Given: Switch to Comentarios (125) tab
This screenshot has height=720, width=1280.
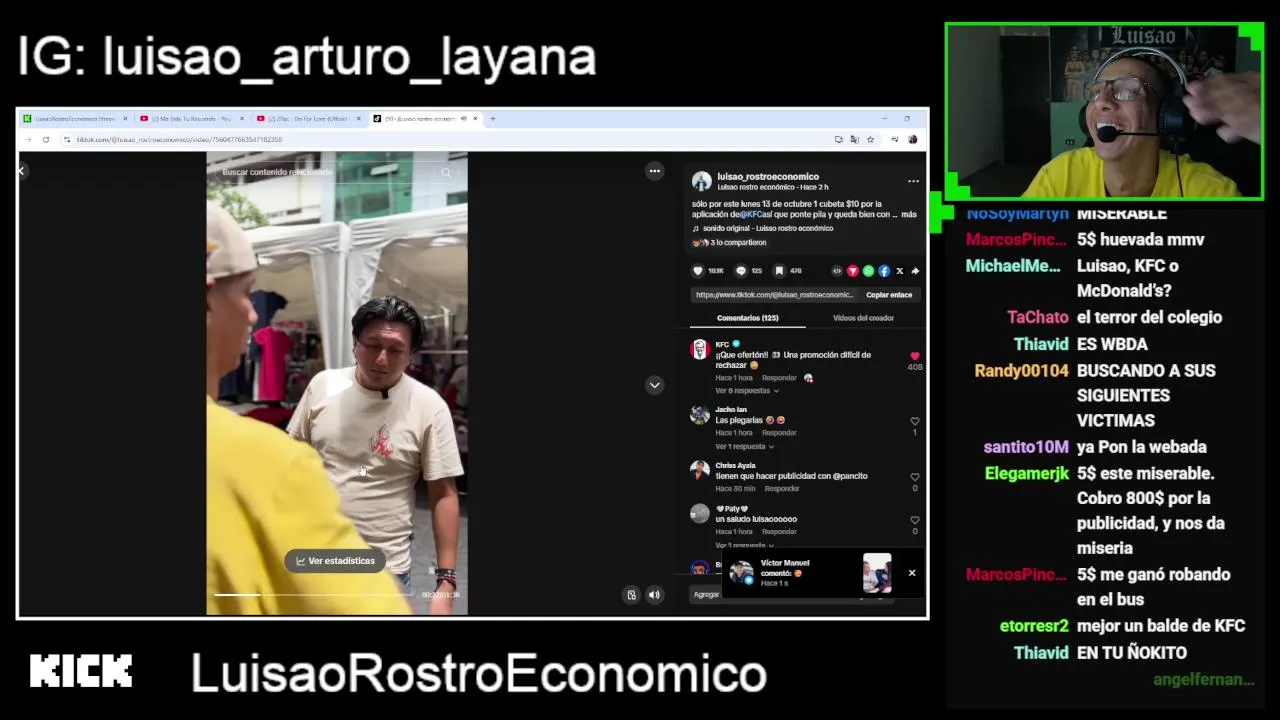Looking at the screenshot, I should click(x=747, y=318).
